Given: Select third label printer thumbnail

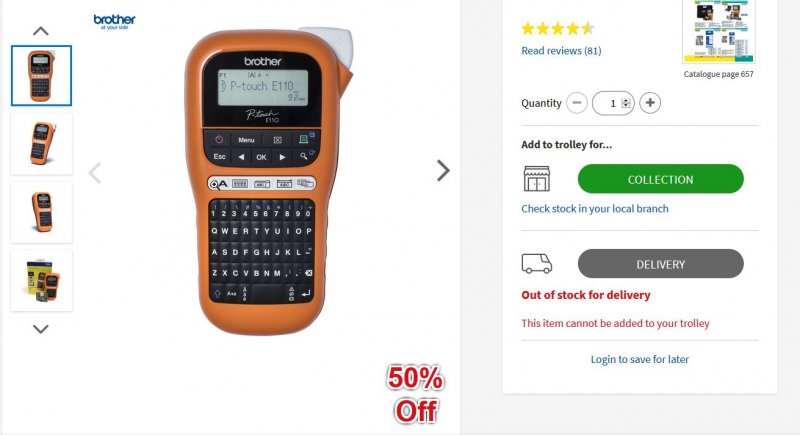Looking at the screenshot, I should pyautogui.click(x=41, y=212).
